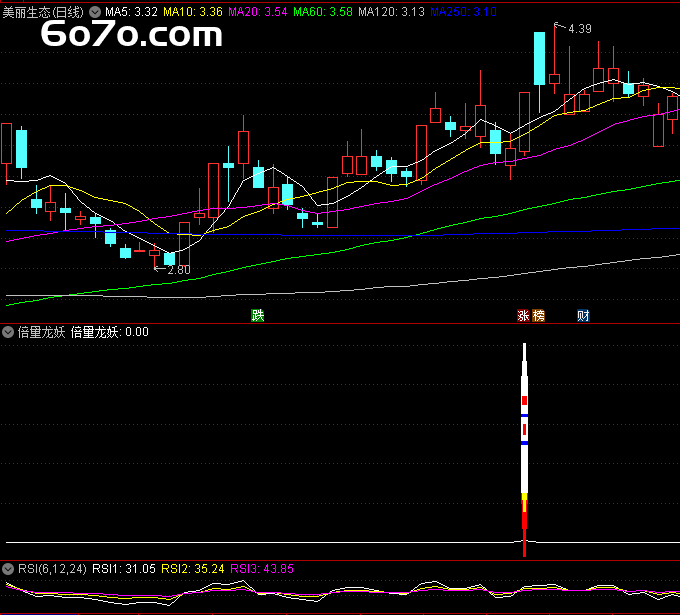Image resolution: width=680 pixels, height=615 pixels.
Task: Click the magenta RSI3: 43.85 value
Action: click(262, 569)
